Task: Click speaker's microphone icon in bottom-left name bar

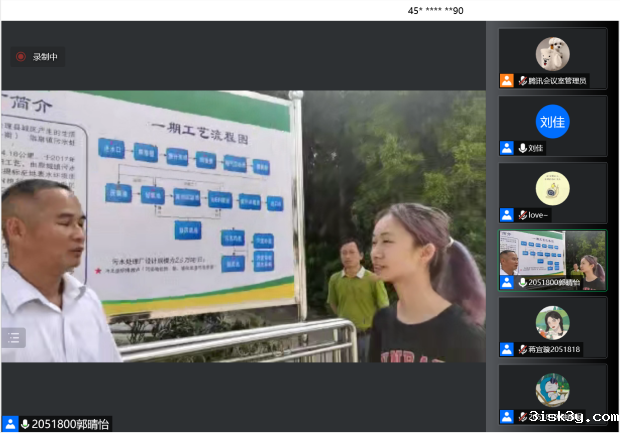Action: pyautogui.click(x=25, y=424)
